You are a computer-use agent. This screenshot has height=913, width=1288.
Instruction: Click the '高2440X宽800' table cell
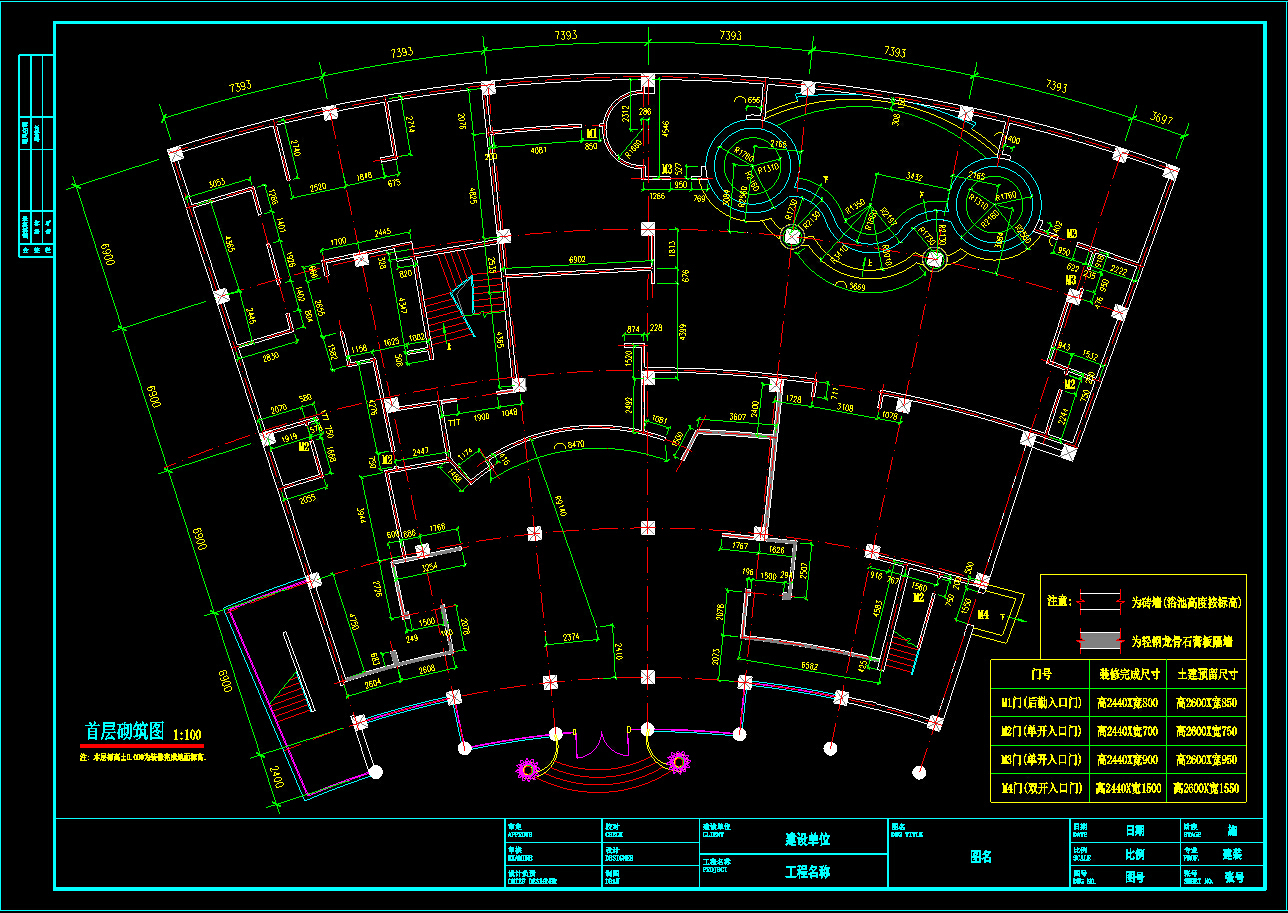1128,703
